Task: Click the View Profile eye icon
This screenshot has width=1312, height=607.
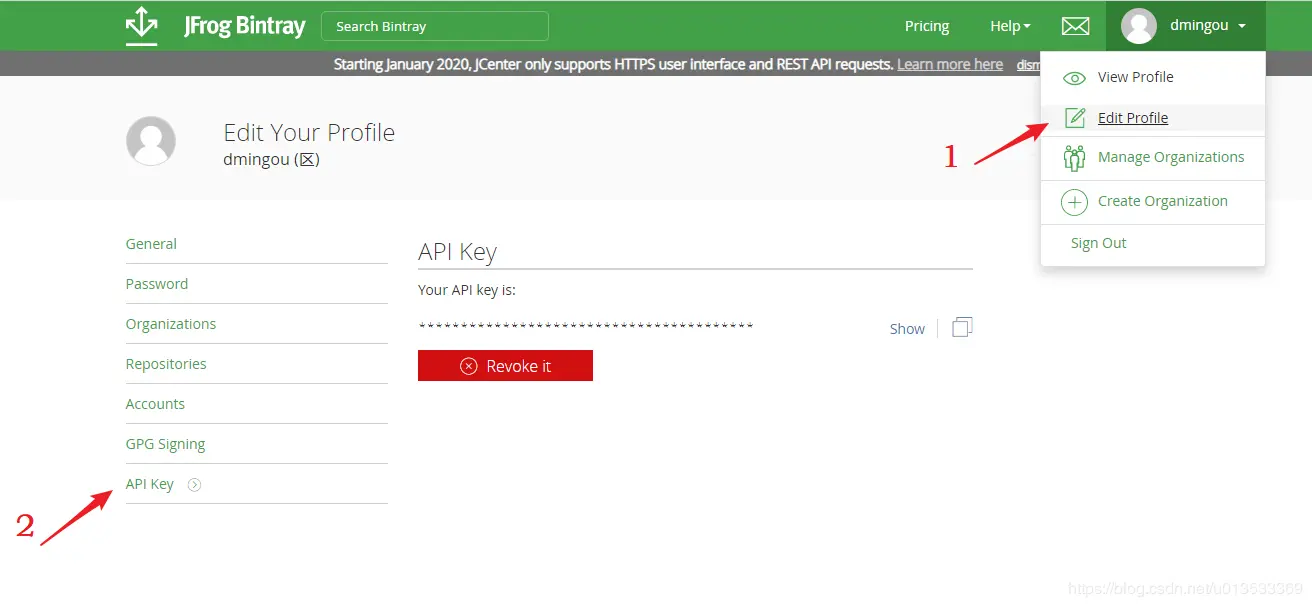Action: pyautogui.click(x=1074, y=78)
